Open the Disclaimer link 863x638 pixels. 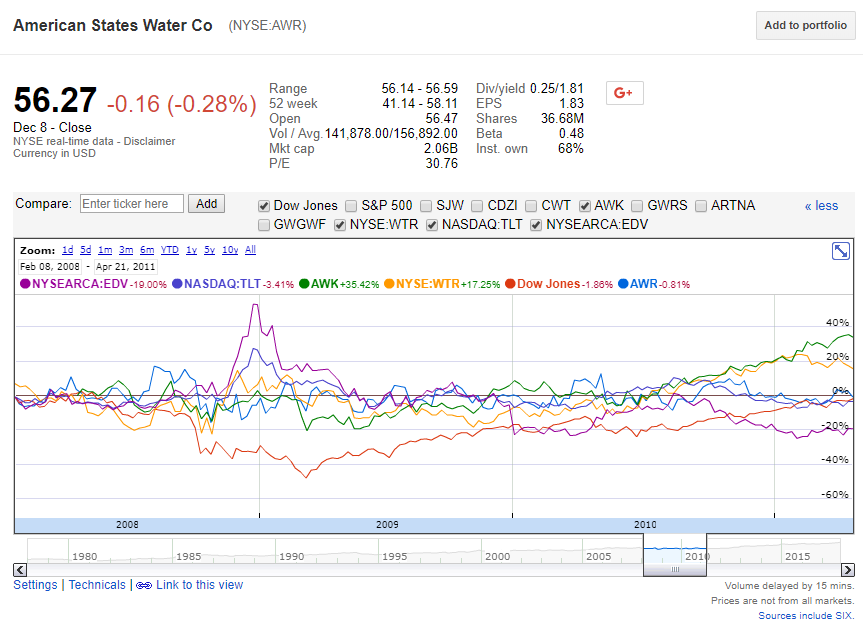click(149, 141)
